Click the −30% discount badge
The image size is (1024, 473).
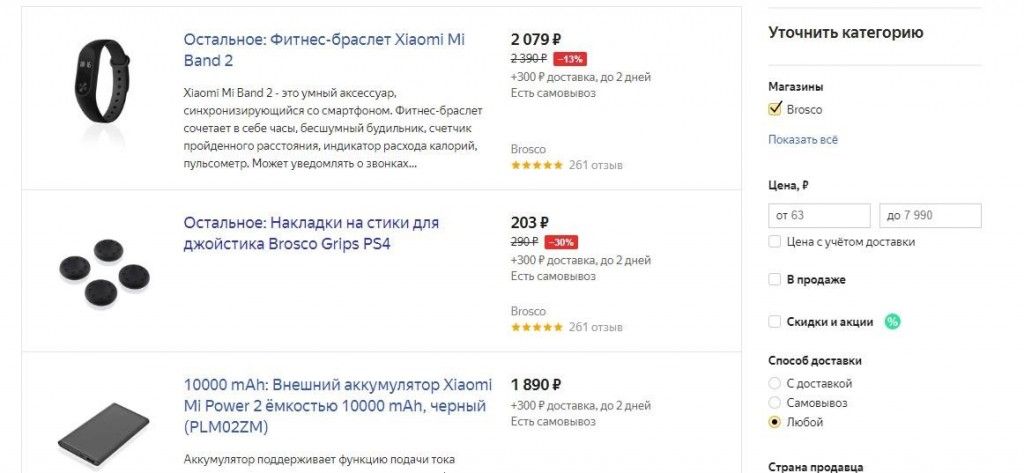coord(560,242)
